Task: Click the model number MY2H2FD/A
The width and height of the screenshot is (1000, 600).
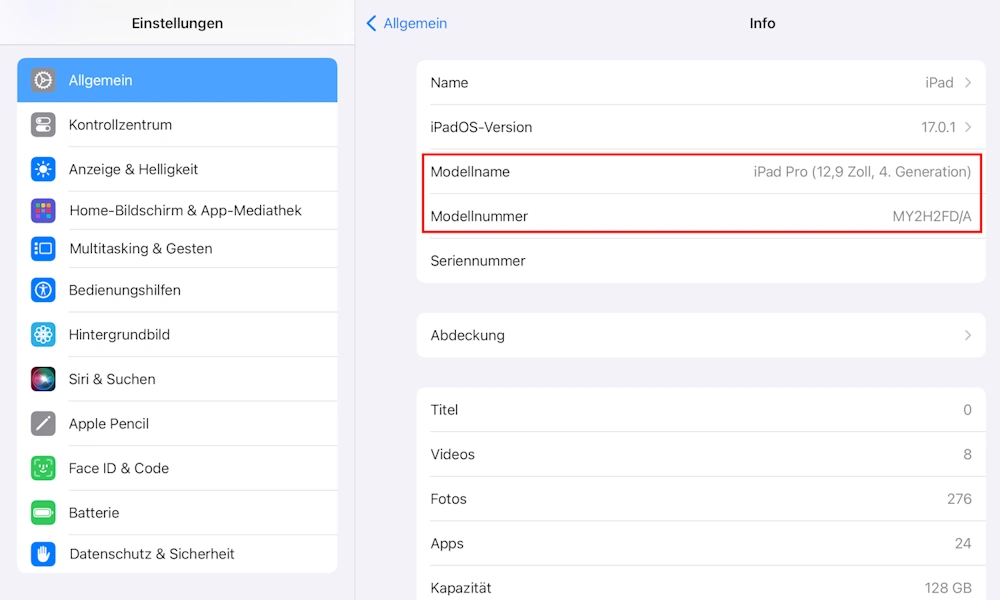Action: point(932,217)
